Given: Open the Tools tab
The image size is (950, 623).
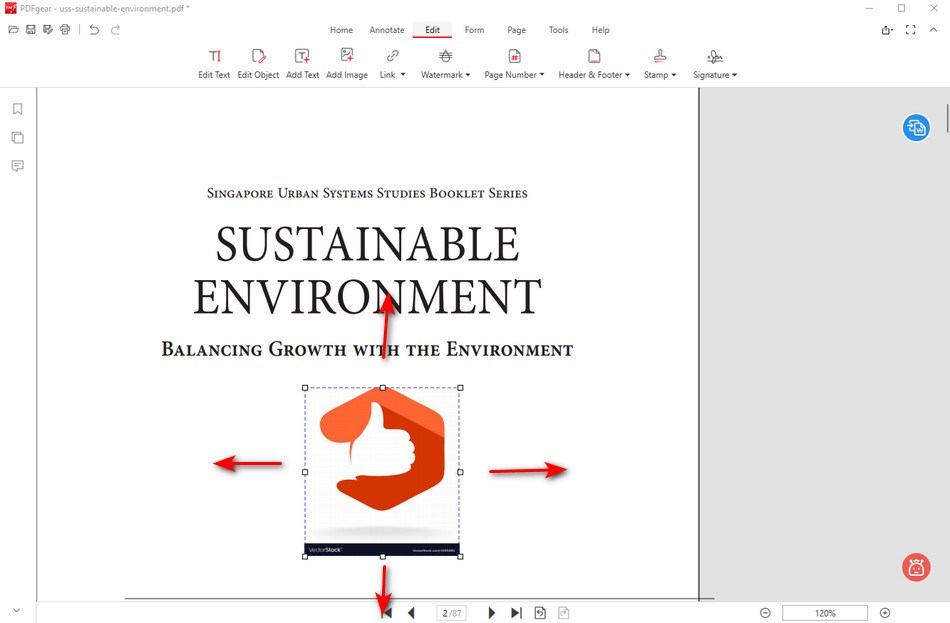Looking at the screenshot, I should tap(558, 30).
